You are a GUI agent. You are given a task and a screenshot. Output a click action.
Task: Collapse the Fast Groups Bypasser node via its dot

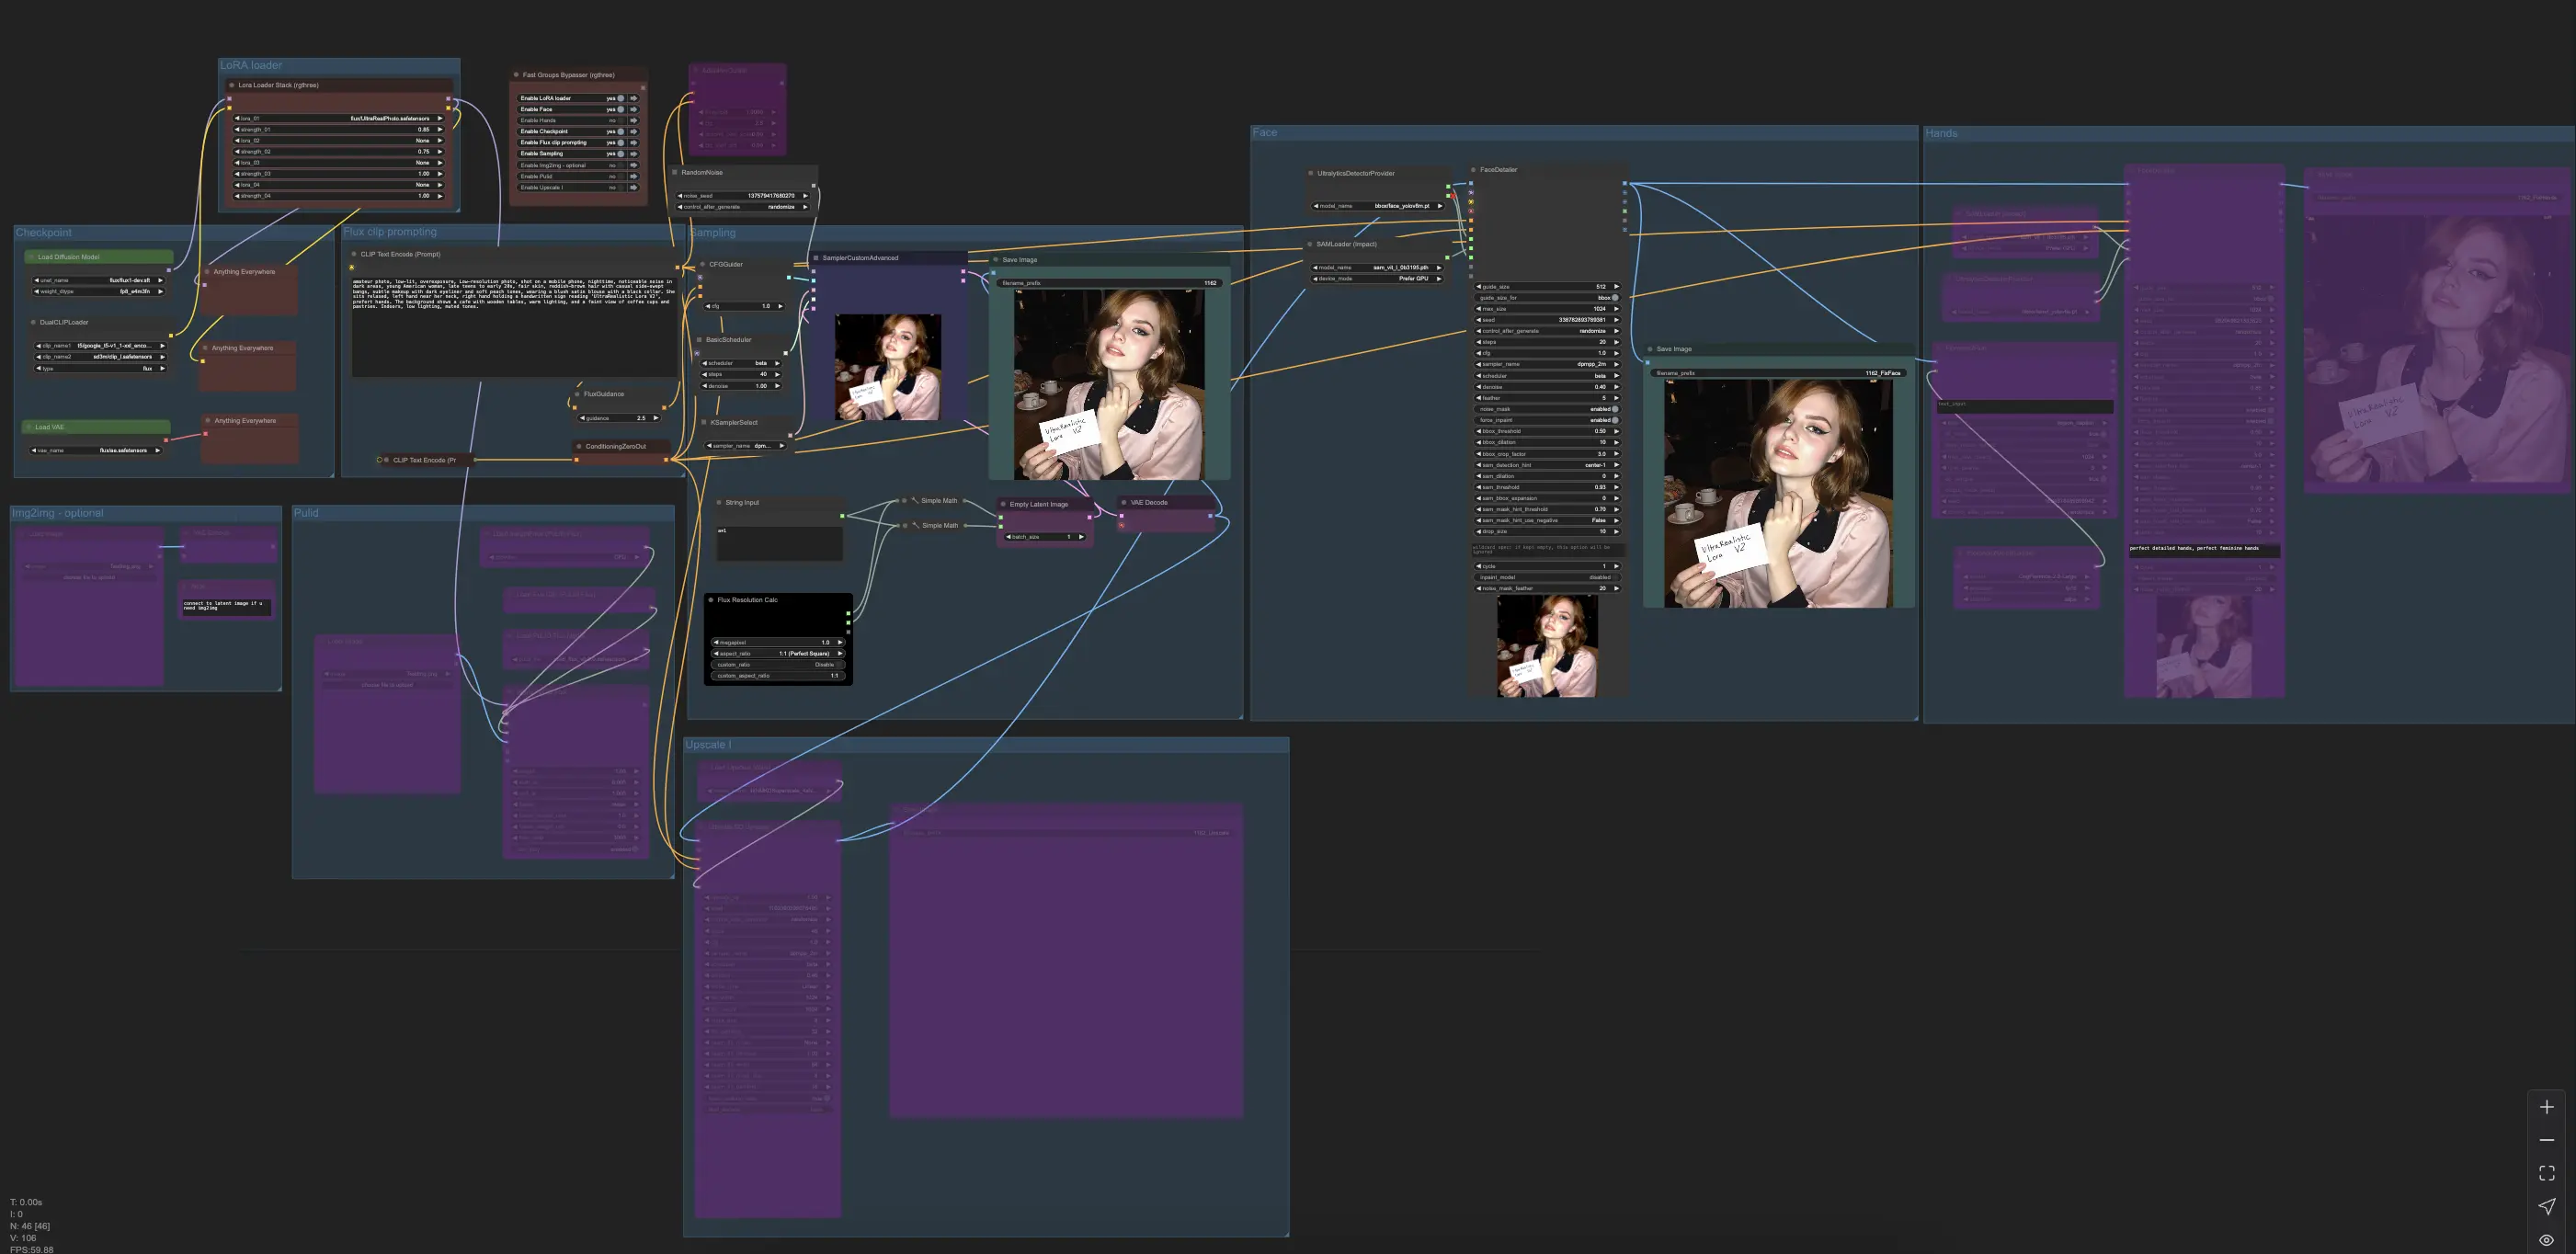pyautogui.click(x=516, y=75)
